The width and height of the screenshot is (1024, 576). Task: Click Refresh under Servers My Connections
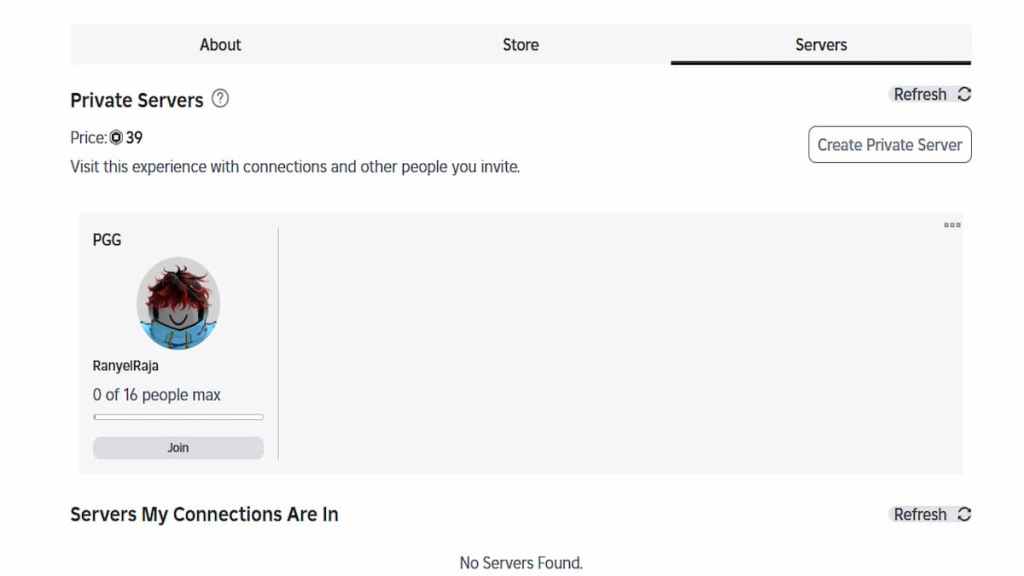point(922,514)
